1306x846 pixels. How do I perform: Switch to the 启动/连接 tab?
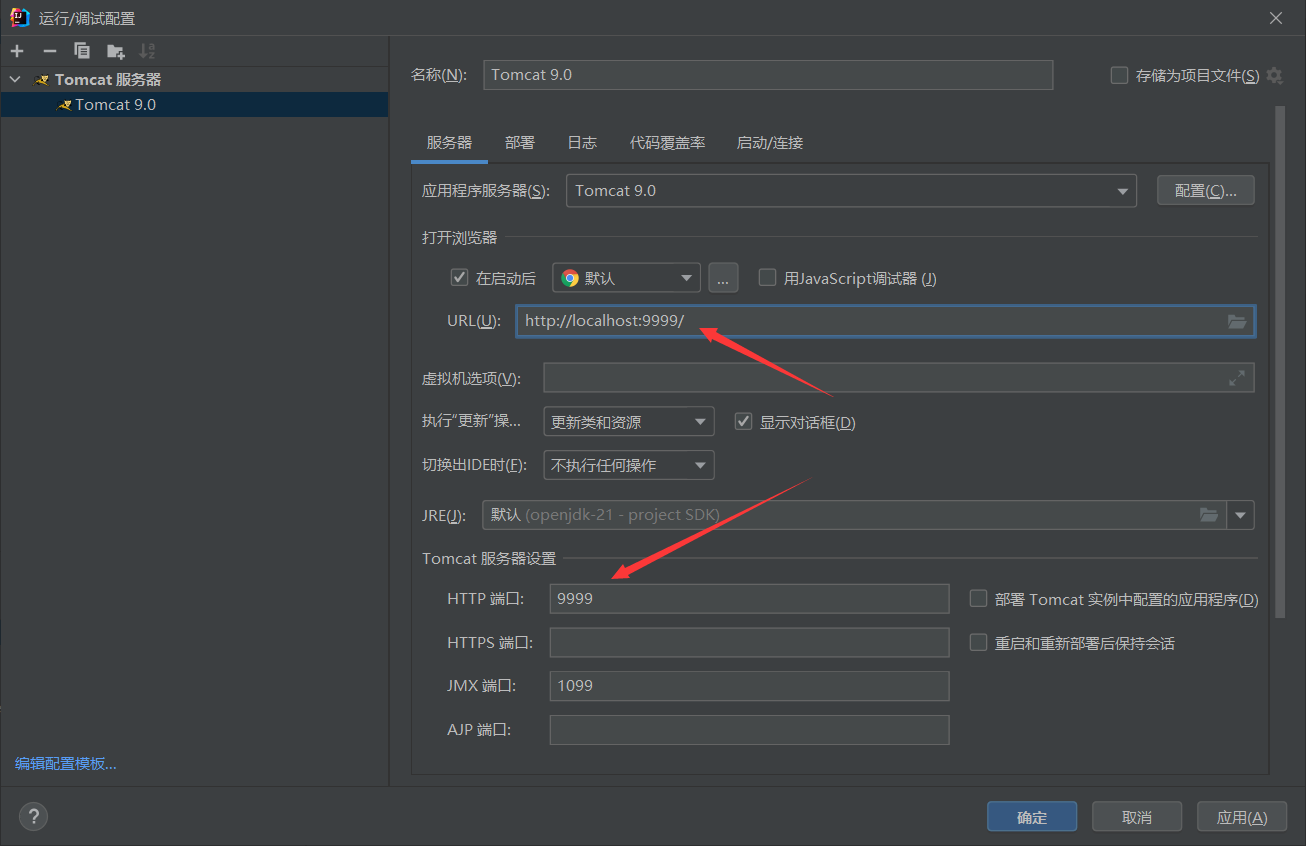pyautogui.click(x=770, y=143)
